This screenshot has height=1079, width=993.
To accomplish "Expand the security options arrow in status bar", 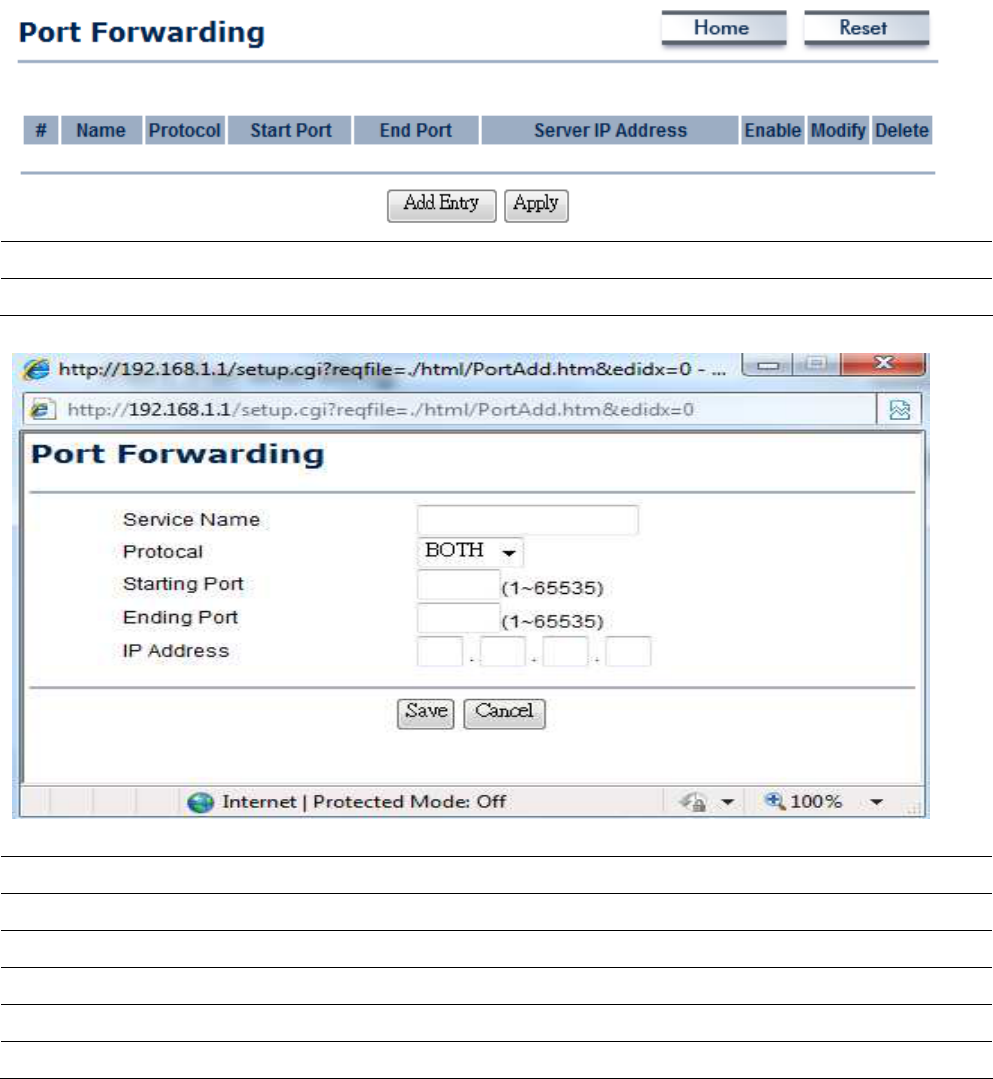I will 727,802.
